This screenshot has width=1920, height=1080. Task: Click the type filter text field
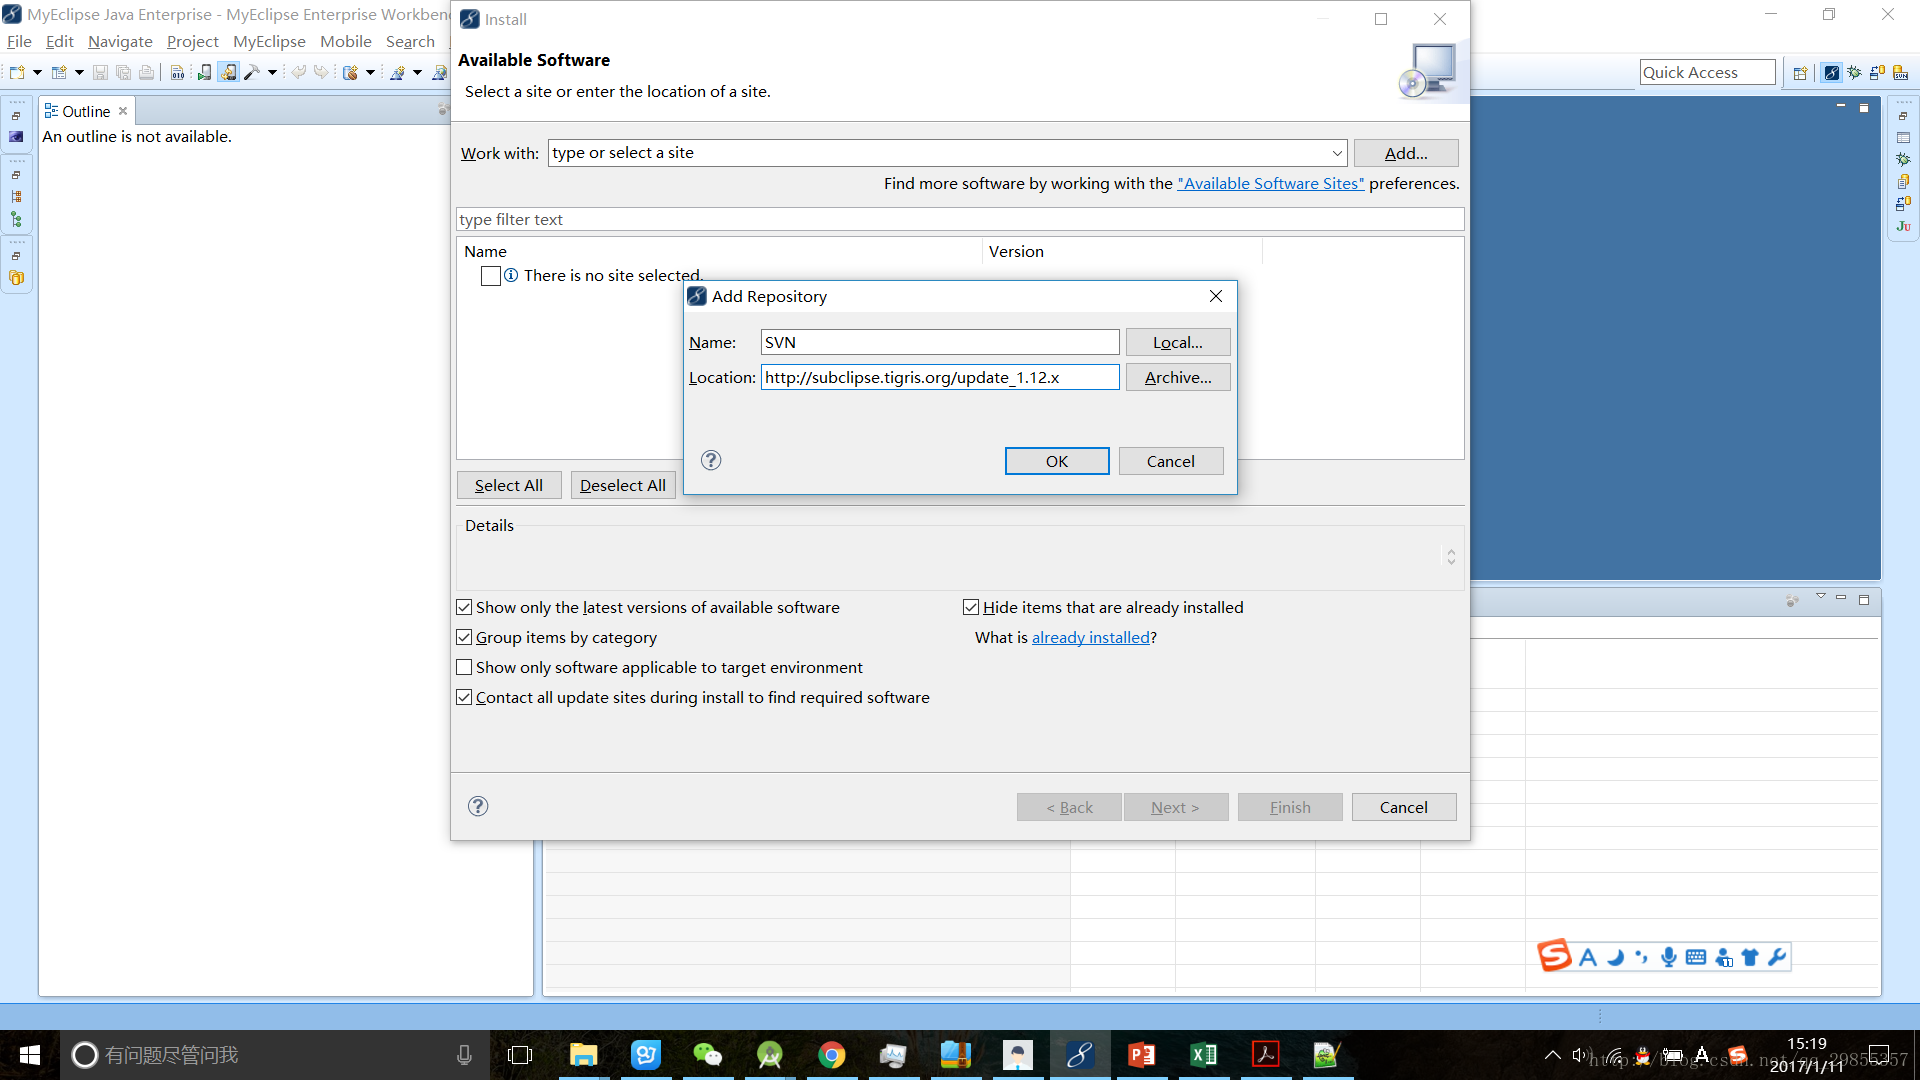[960, 219]
